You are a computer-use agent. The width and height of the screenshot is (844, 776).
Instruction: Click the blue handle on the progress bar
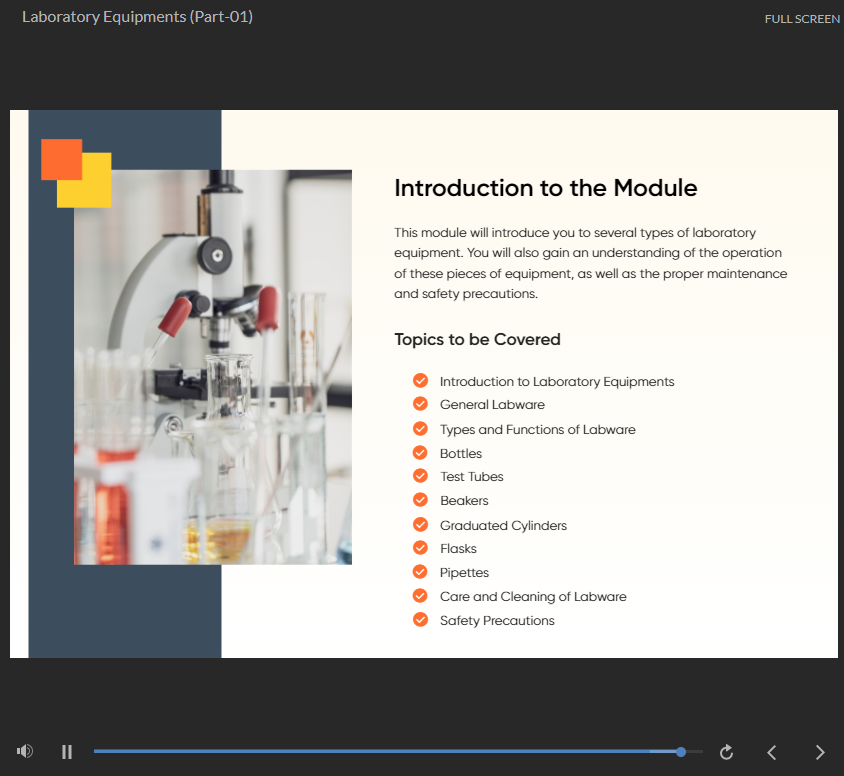(x=681, y=752)
